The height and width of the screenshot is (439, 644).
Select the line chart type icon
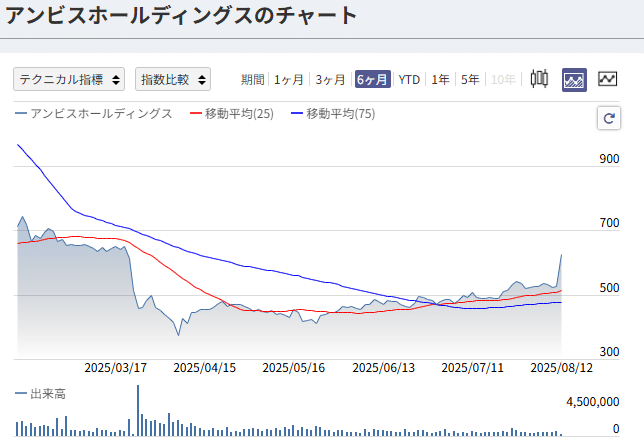[x=607, y=79]
